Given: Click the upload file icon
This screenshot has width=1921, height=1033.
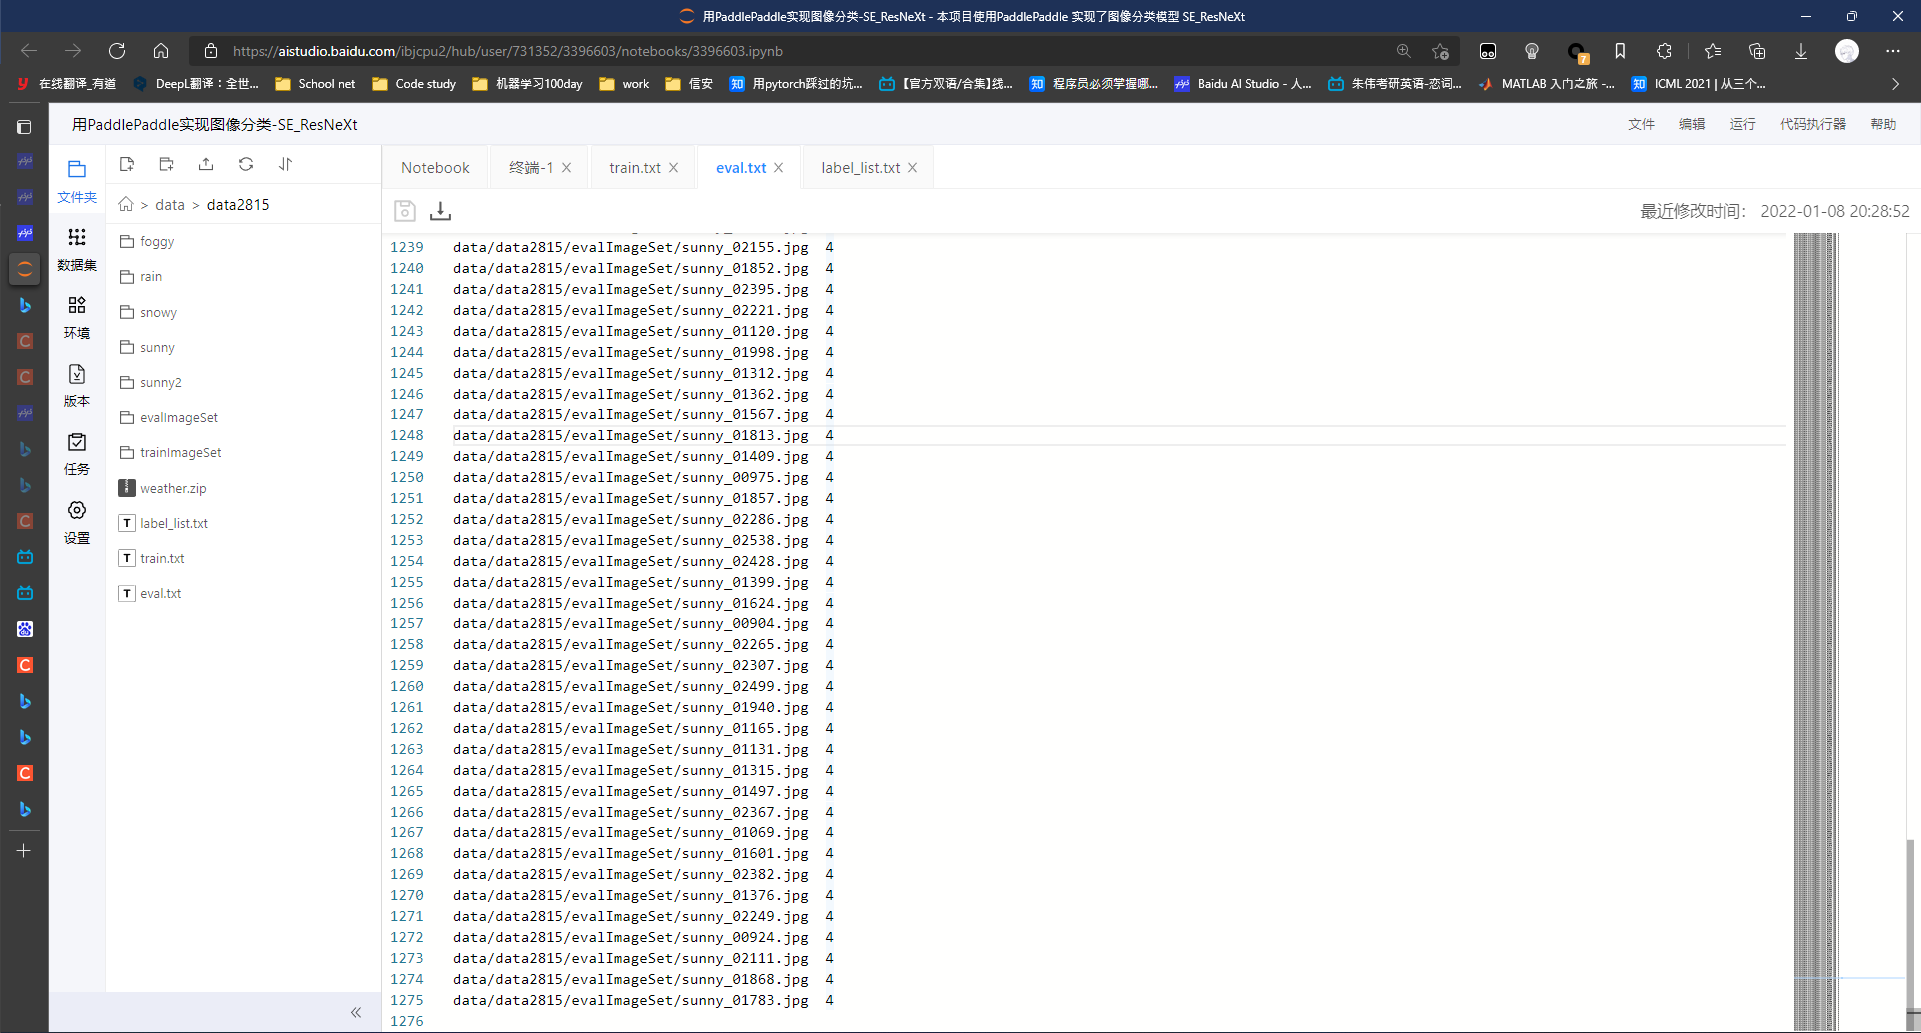Looking at the screenshot, I should point(206,164).
